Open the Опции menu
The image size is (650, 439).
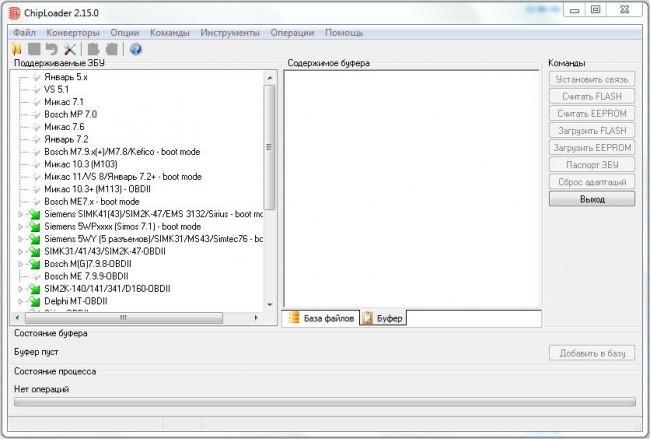125,33
